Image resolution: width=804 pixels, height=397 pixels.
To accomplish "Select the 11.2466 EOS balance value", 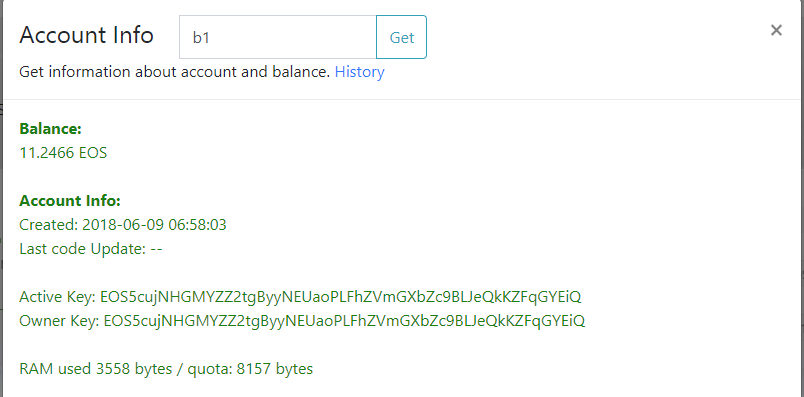I will [x=63, y=153].
